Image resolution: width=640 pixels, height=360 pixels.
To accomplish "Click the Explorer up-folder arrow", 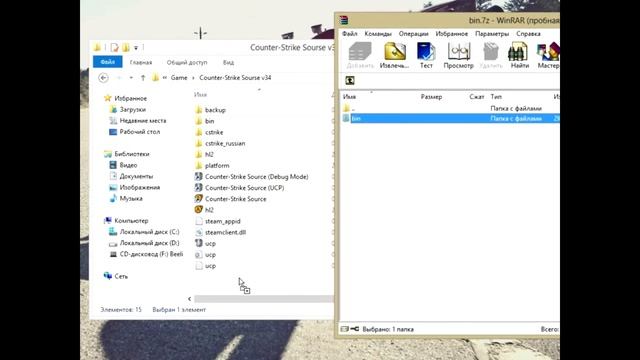I will coord(143,78).
